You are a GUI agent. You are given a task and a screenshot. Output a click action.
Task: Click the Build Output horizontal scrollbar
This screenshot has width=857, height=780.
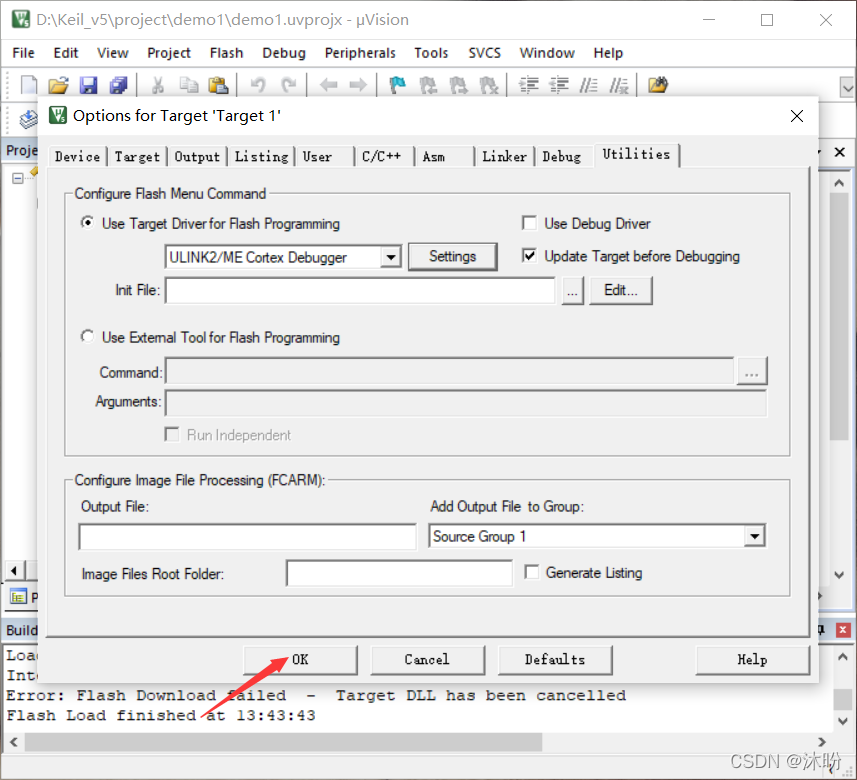click(283, 742)
